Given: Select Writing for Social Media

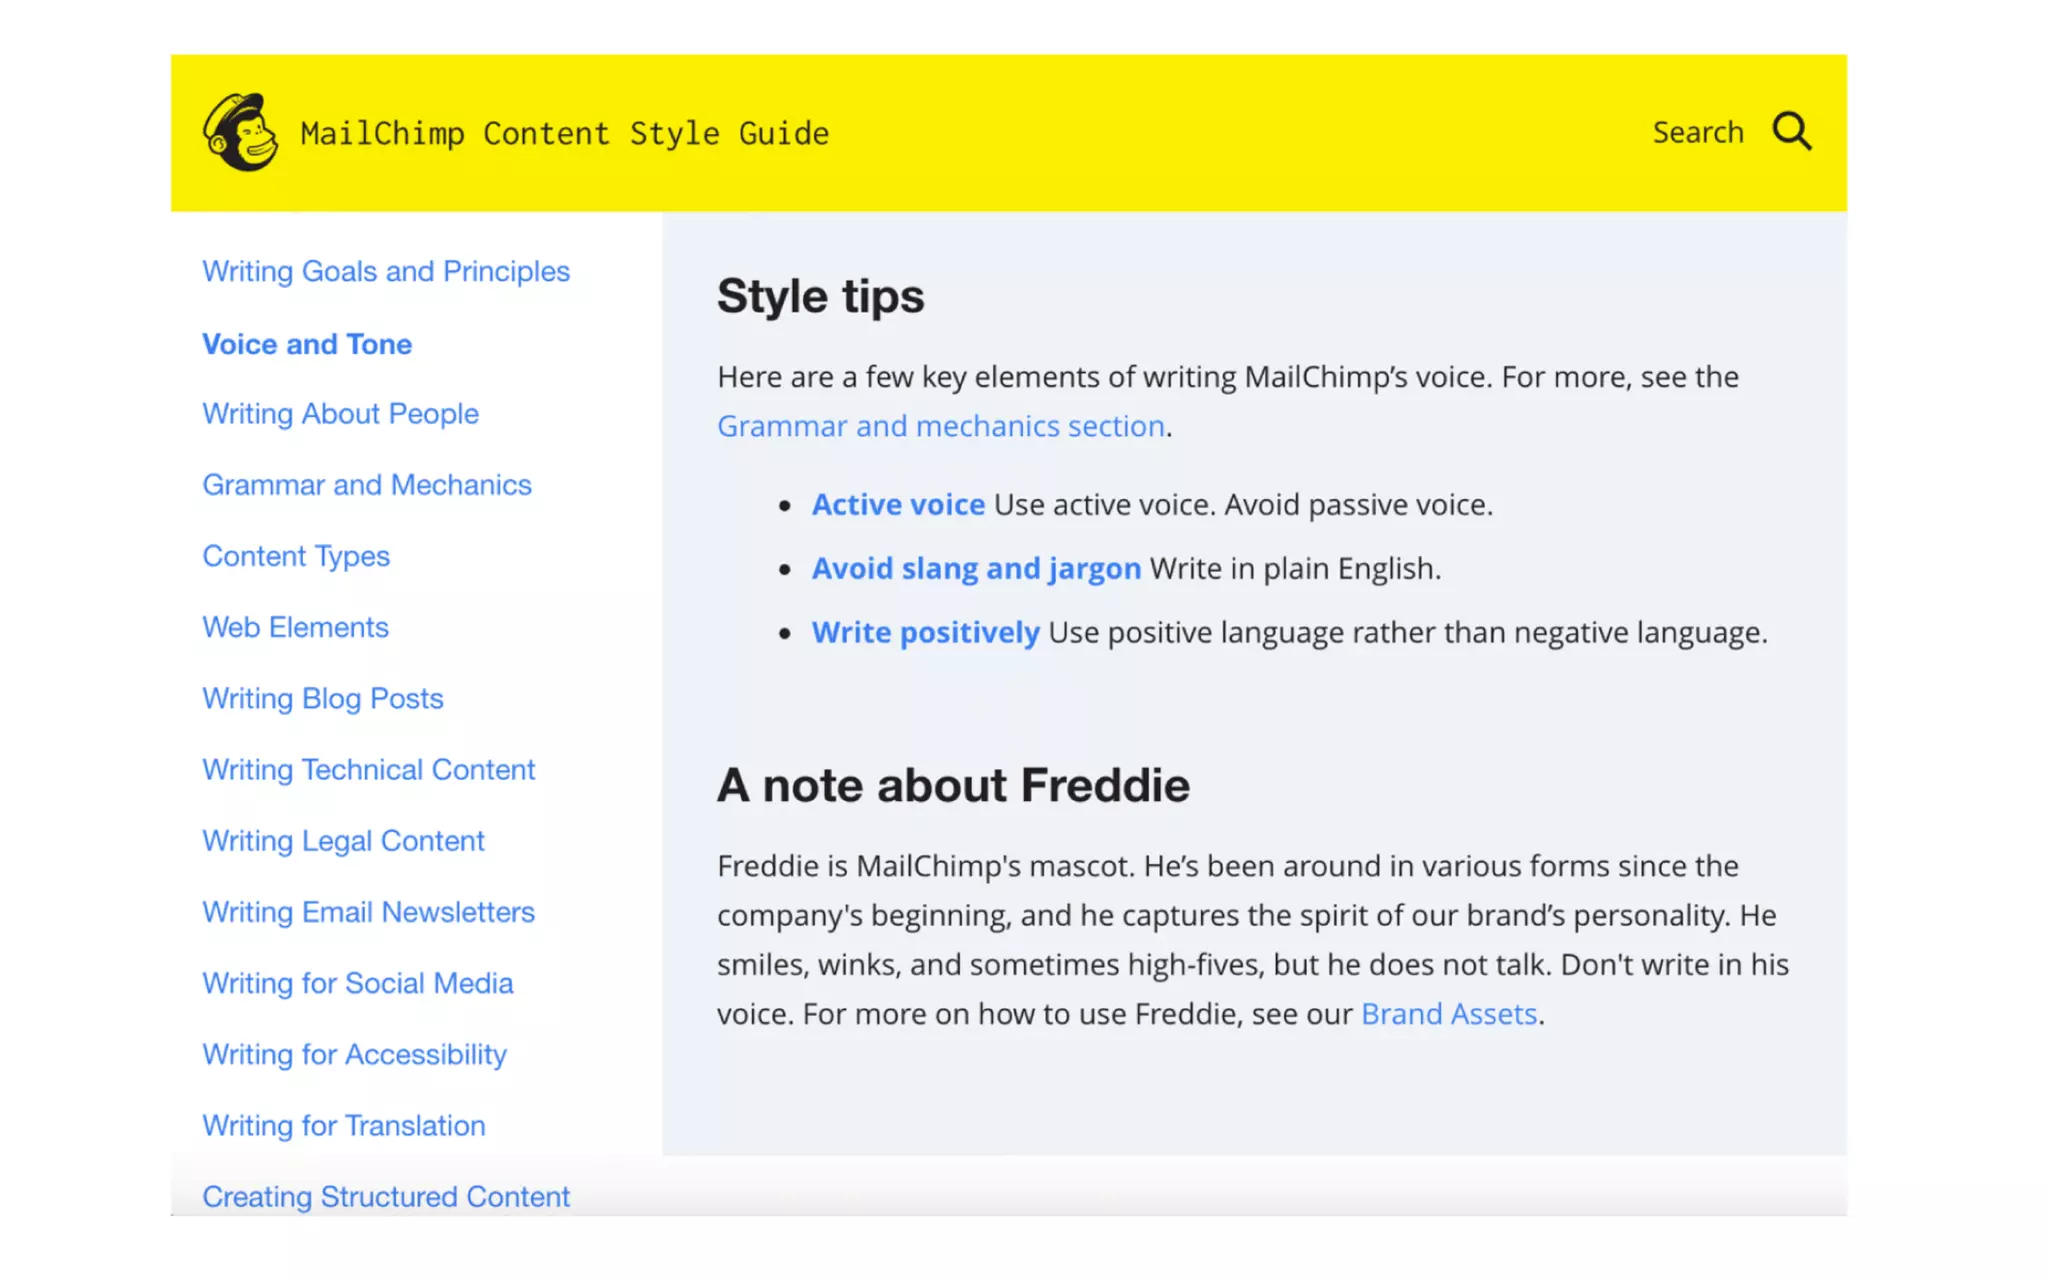Looking at the screenshot, I should 357,983.
